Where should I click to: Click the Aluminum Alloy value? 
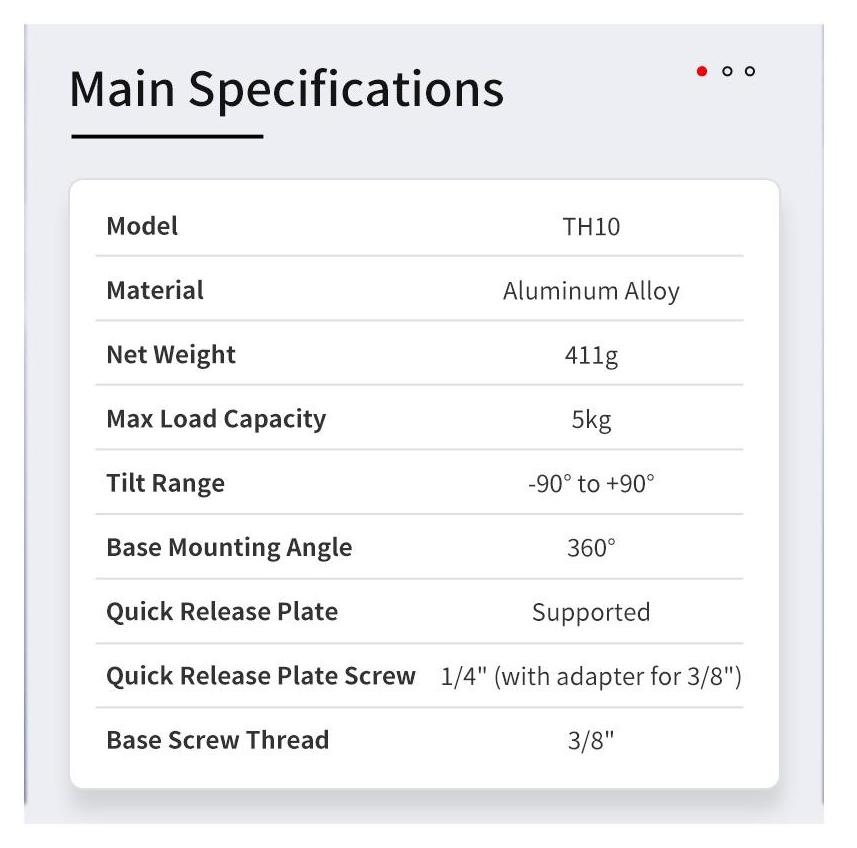pos(591,292)
